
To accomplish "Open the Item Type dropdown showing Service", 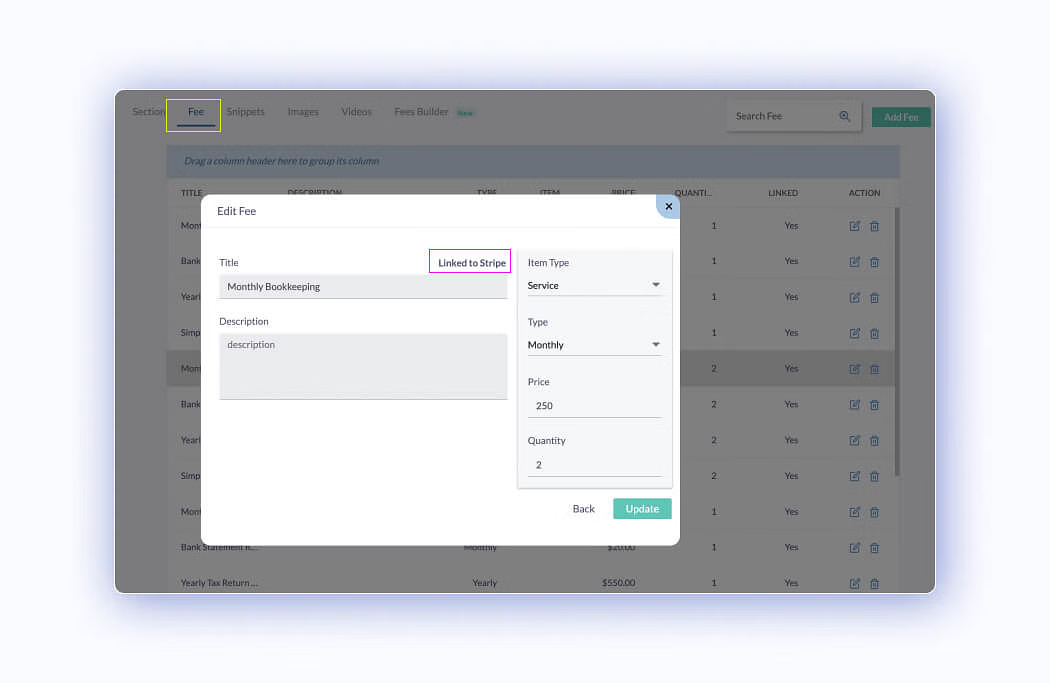I will (594, 285).
